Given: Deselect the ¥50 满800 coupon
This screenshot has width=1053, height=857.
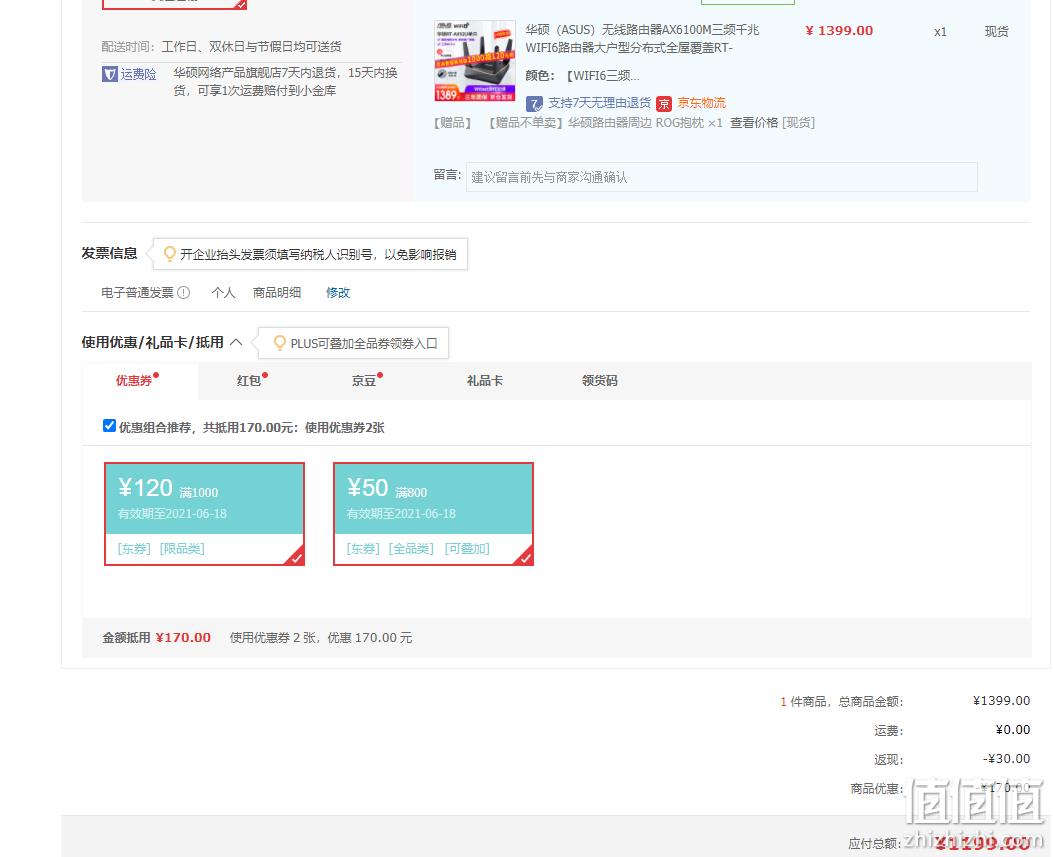Looking at the screenshot, I should [x=433, y=514].
